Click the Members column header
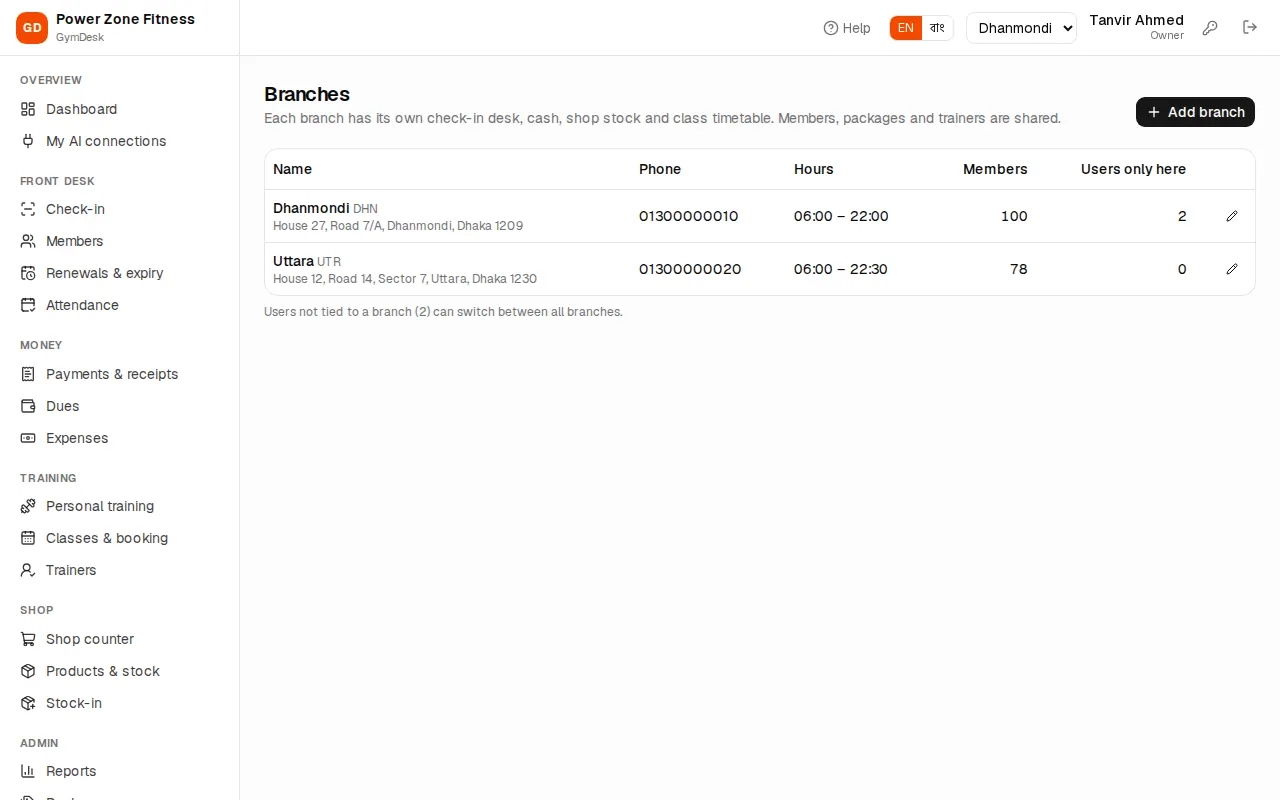The height and width of the screenshot is (800, 1280). (x=995, y=169)
